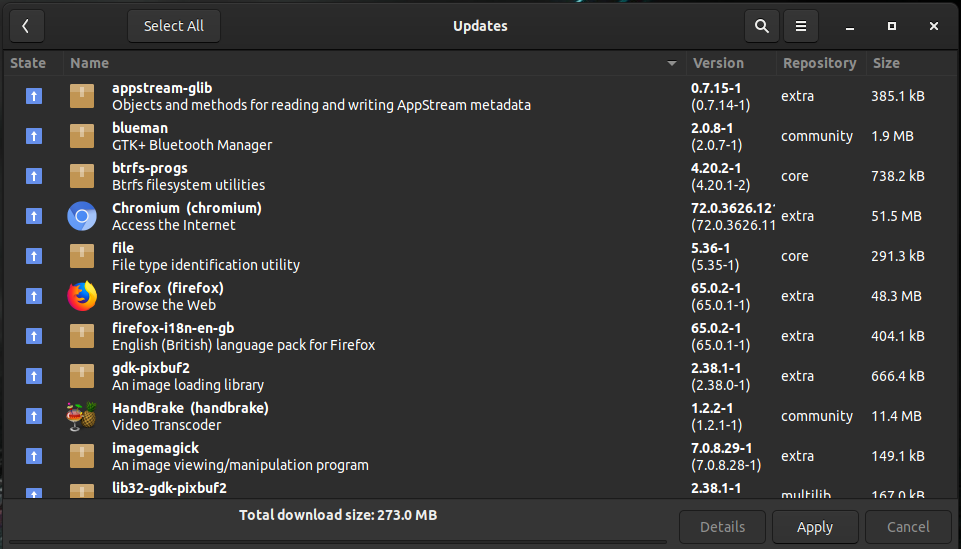The height and width of the screenshot is (549, 961).
Task: Toggle upgrade state for btrfs-progs
Action: 34,176
